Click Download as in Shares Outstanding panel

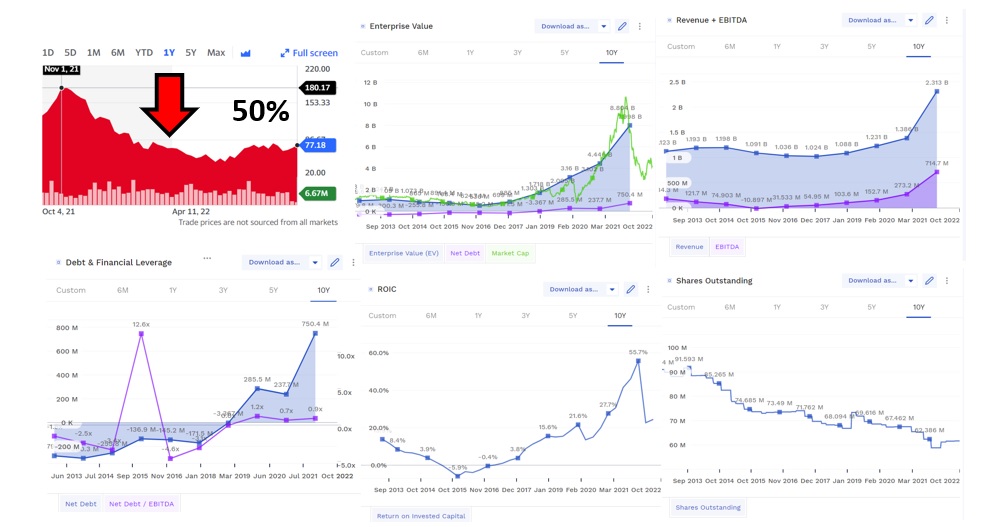(872, 280)
